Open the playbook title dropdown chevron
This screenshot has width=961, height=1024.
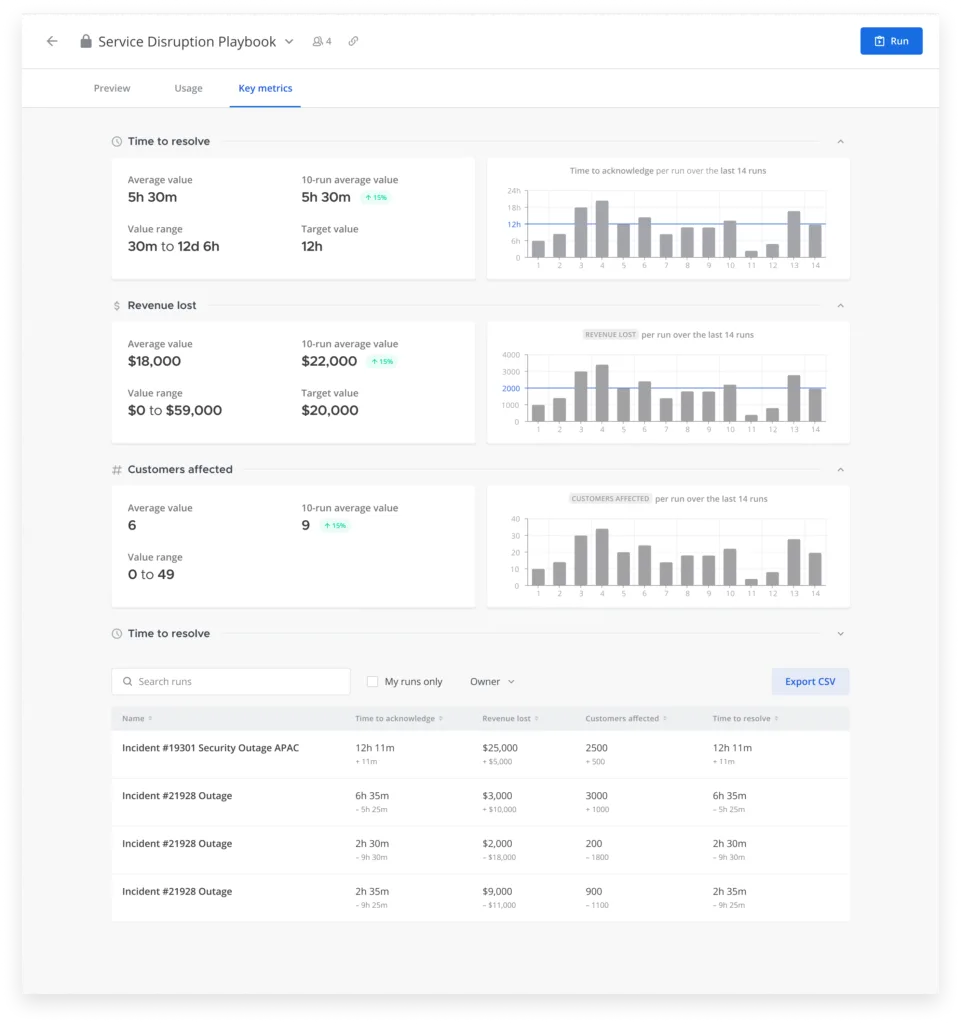pyautogui.click(x=289, y=41)
